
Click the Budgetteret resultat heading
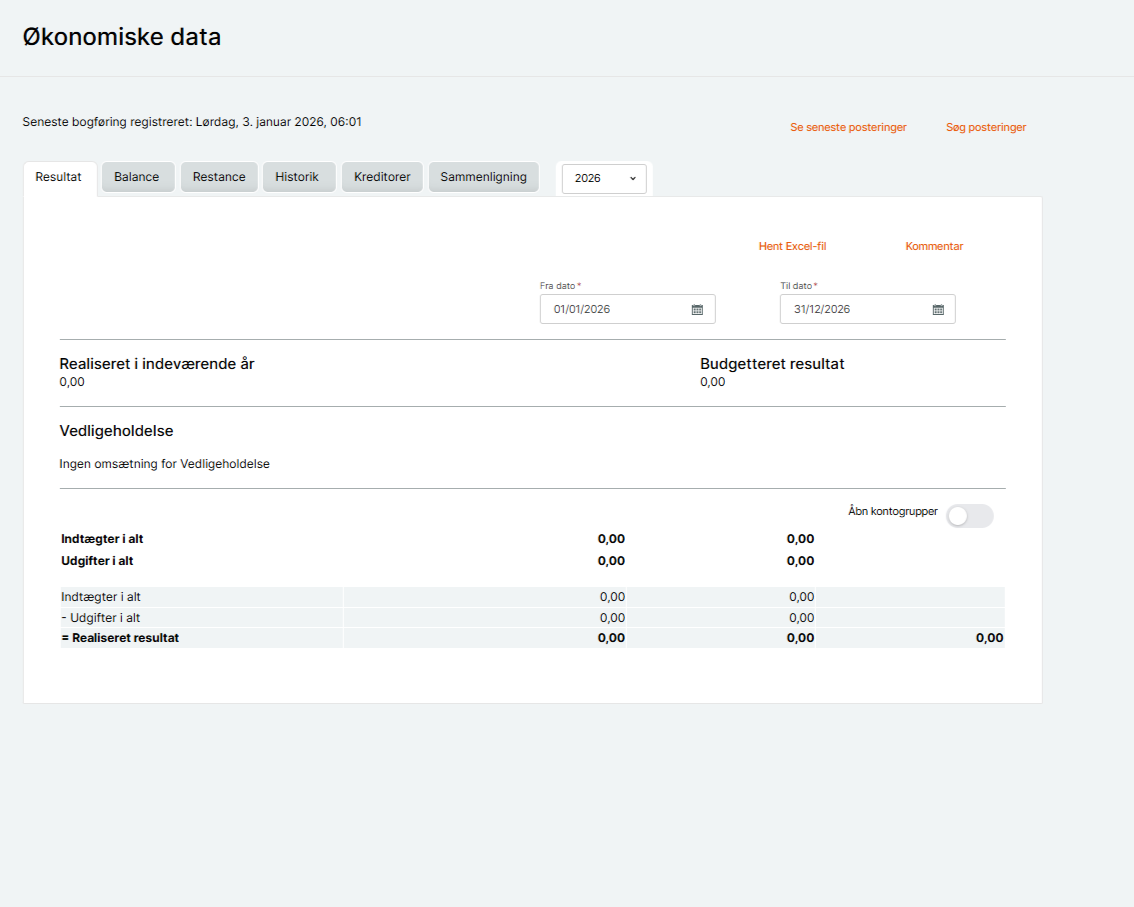pyautogui.click(x=772, y=364)
